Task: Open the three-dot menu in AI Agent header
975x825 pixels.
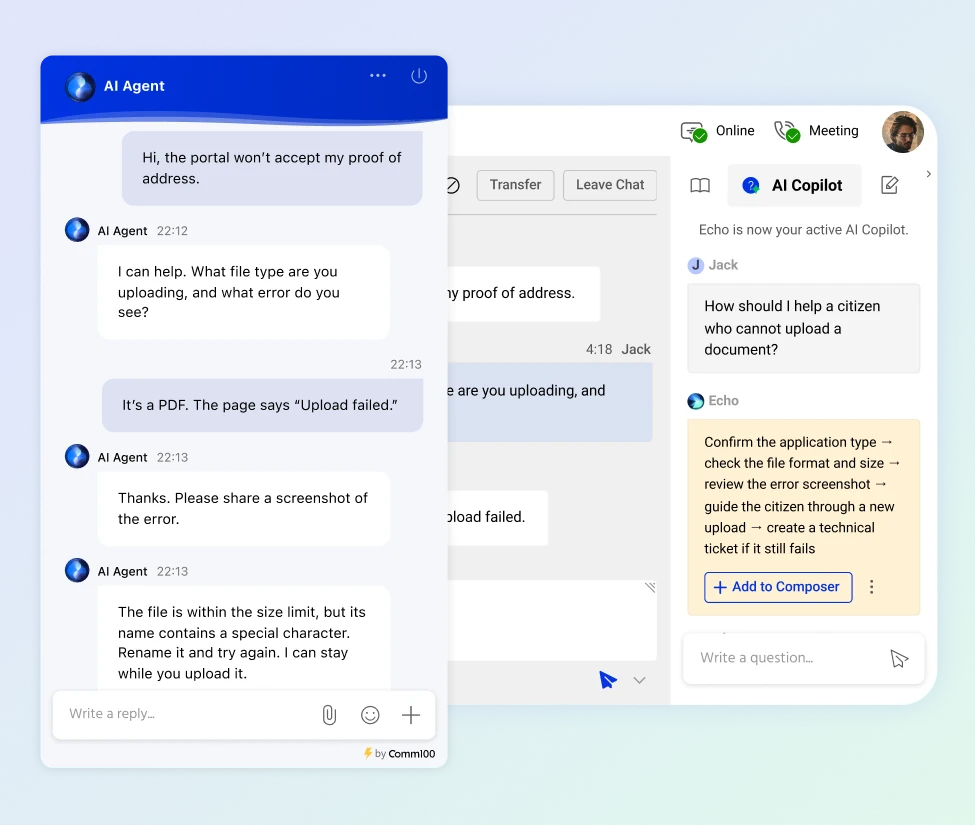Action: point(377,75)
